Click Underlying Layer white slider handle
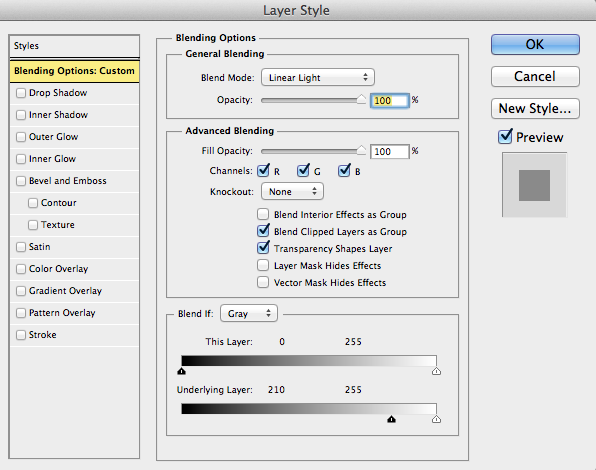 tap(436, 419)
